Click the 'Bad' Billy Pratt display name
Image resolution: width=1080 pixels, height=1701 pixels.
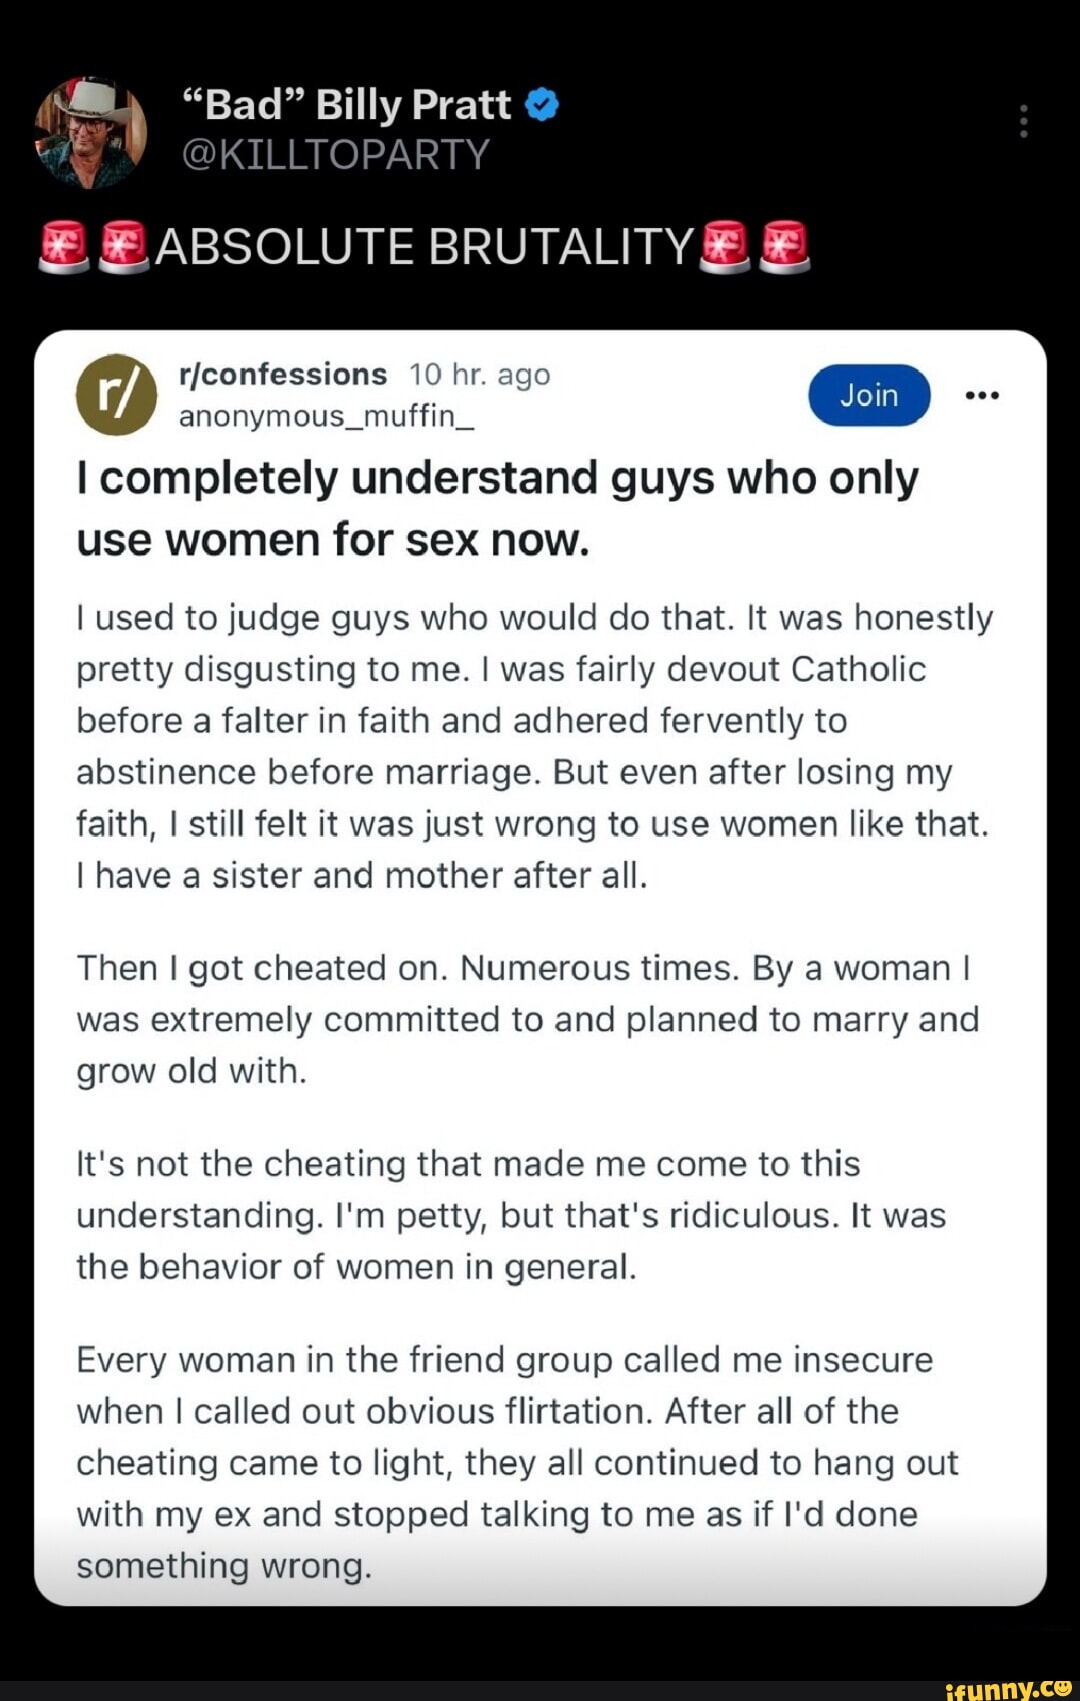click(x=345, y=103)
